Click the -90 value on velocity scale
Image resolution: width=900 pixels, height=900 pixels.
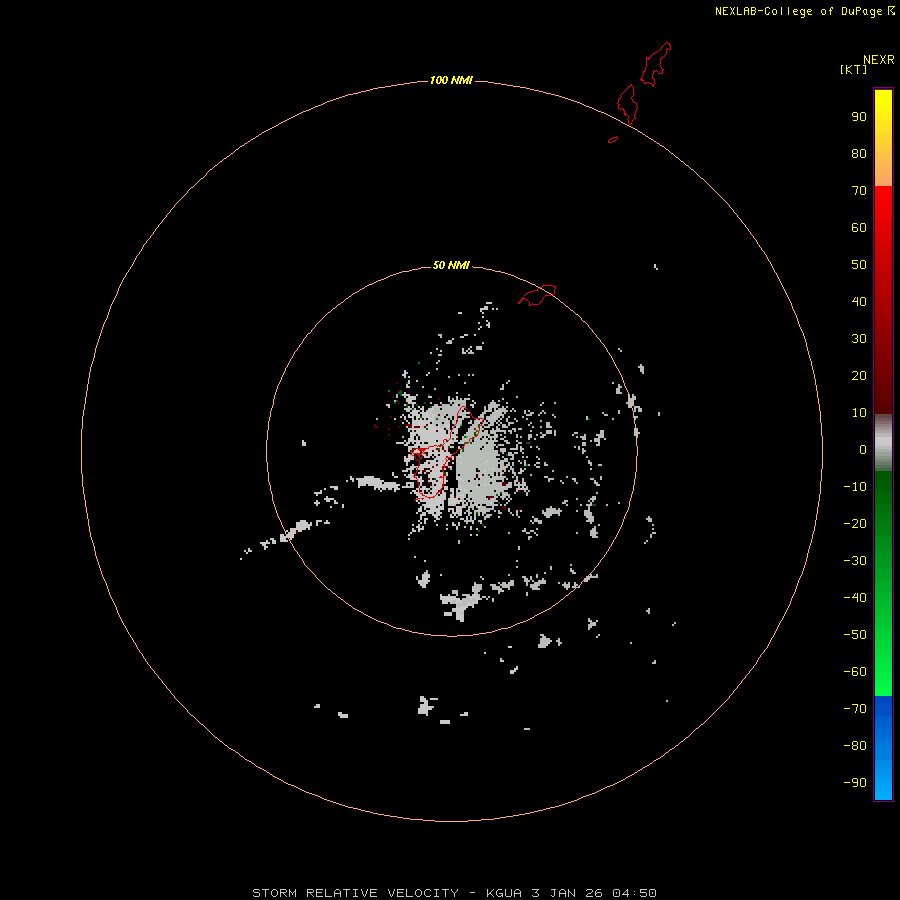tap(855, 783)
